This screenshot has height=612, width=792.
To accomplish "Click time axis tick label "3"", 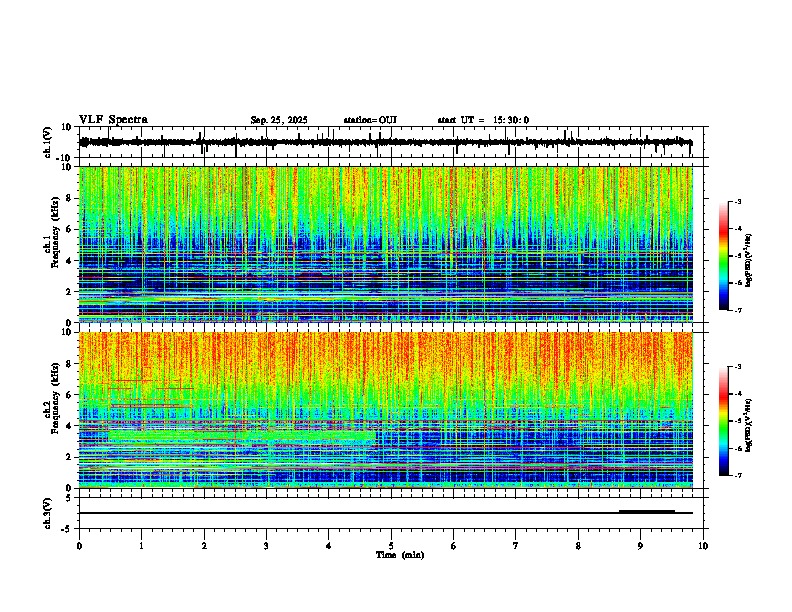I will pyautogui.click(x=266, y=546).
